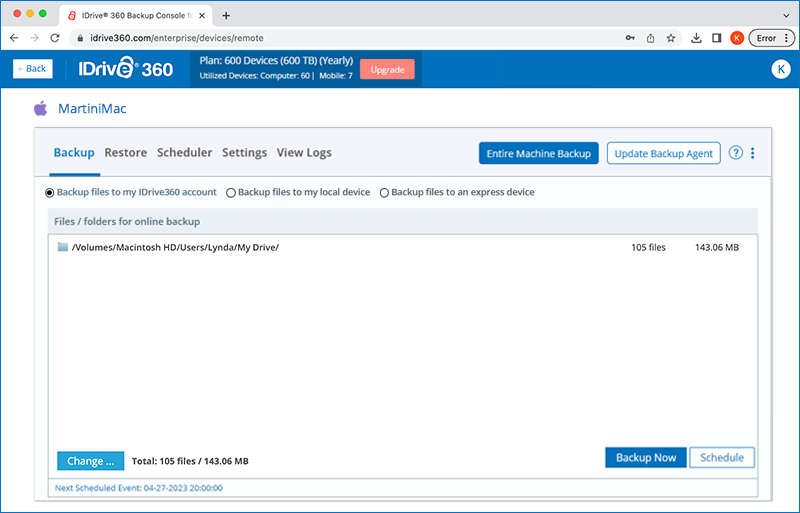
Task: Click the Backup Now button
Action: click(646, 457)
